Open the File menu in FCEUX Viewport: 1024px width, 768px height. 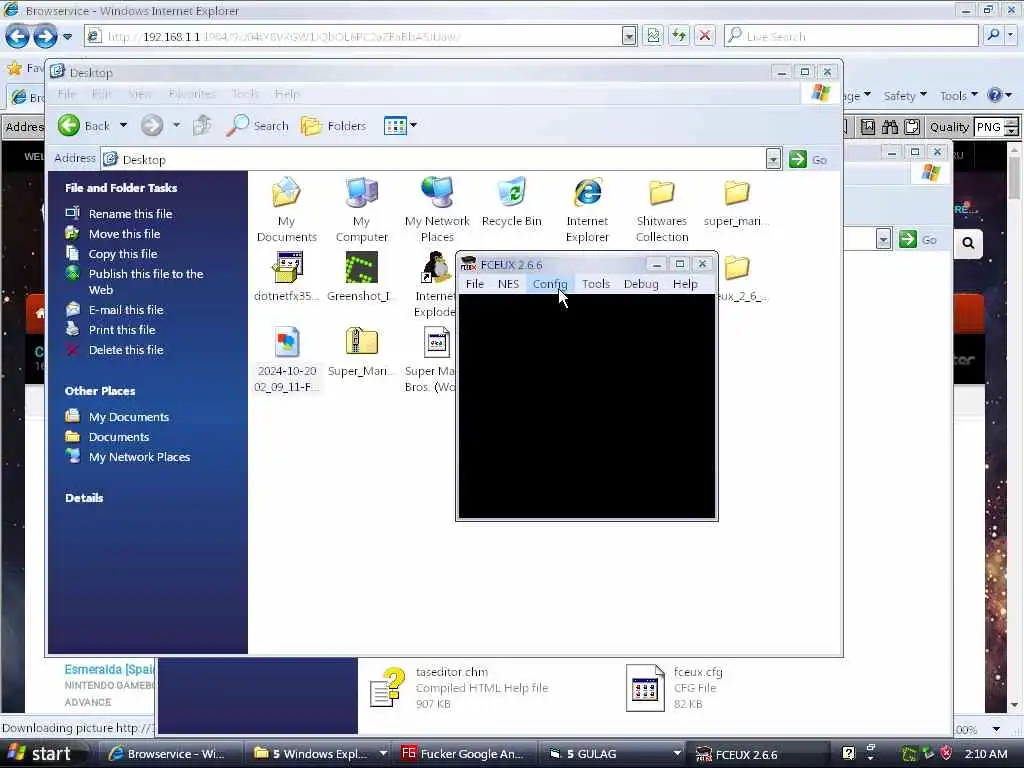pyautogui.click(x=475, y=283)
